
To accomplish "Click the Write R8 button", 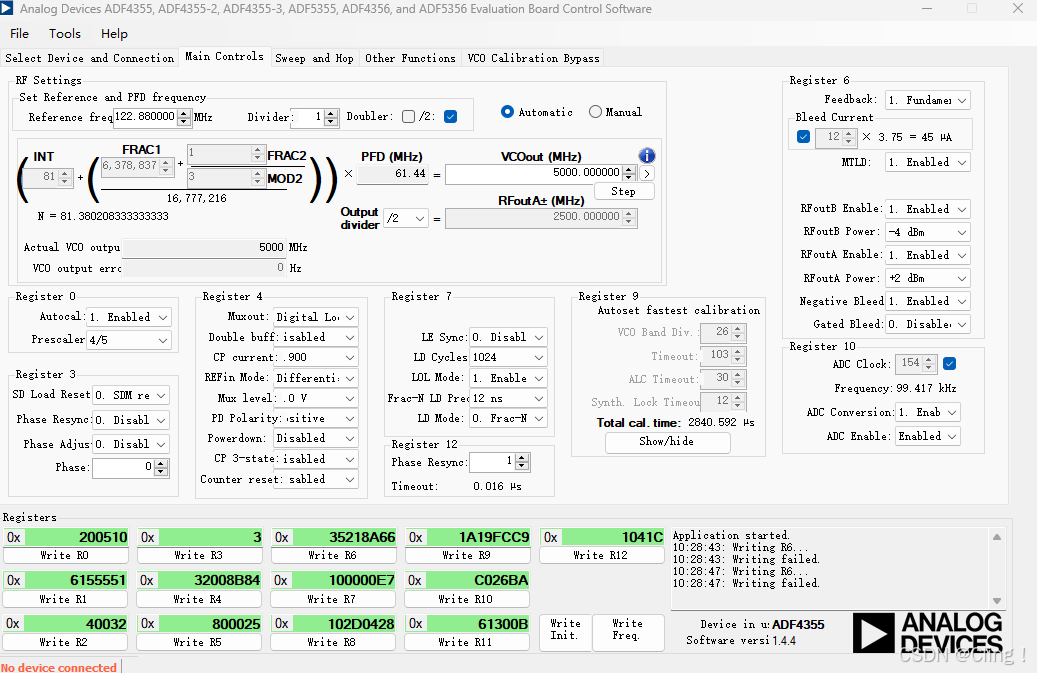I will tap(332, 642).
